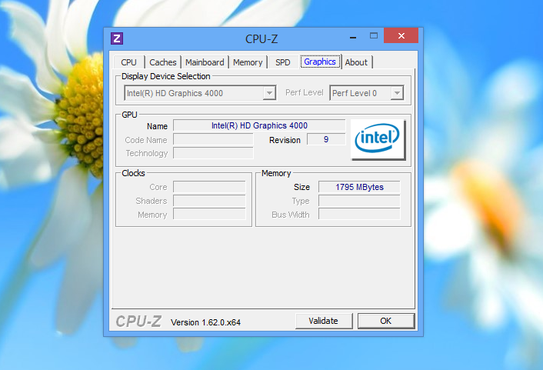543x370 pixels.
Task: Click the empty Bus Width field
Action: 359,215
